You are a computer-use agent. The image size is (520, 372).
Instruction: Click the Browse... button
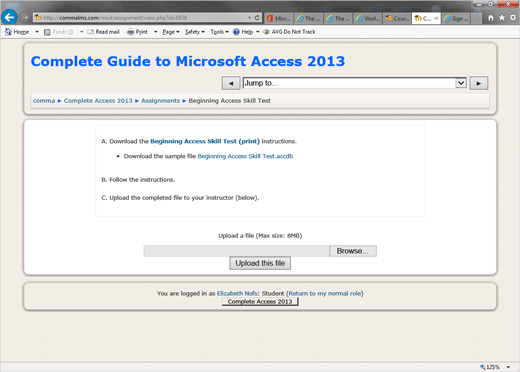pos(353,251)
